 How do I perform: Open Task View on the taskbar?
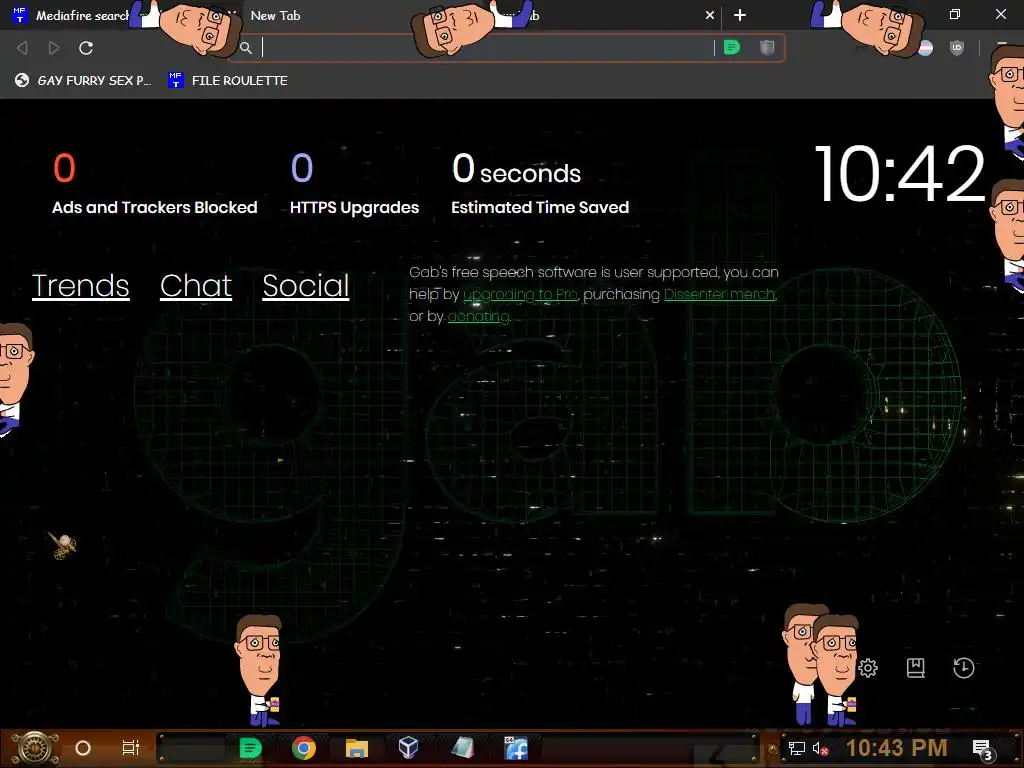131,748
